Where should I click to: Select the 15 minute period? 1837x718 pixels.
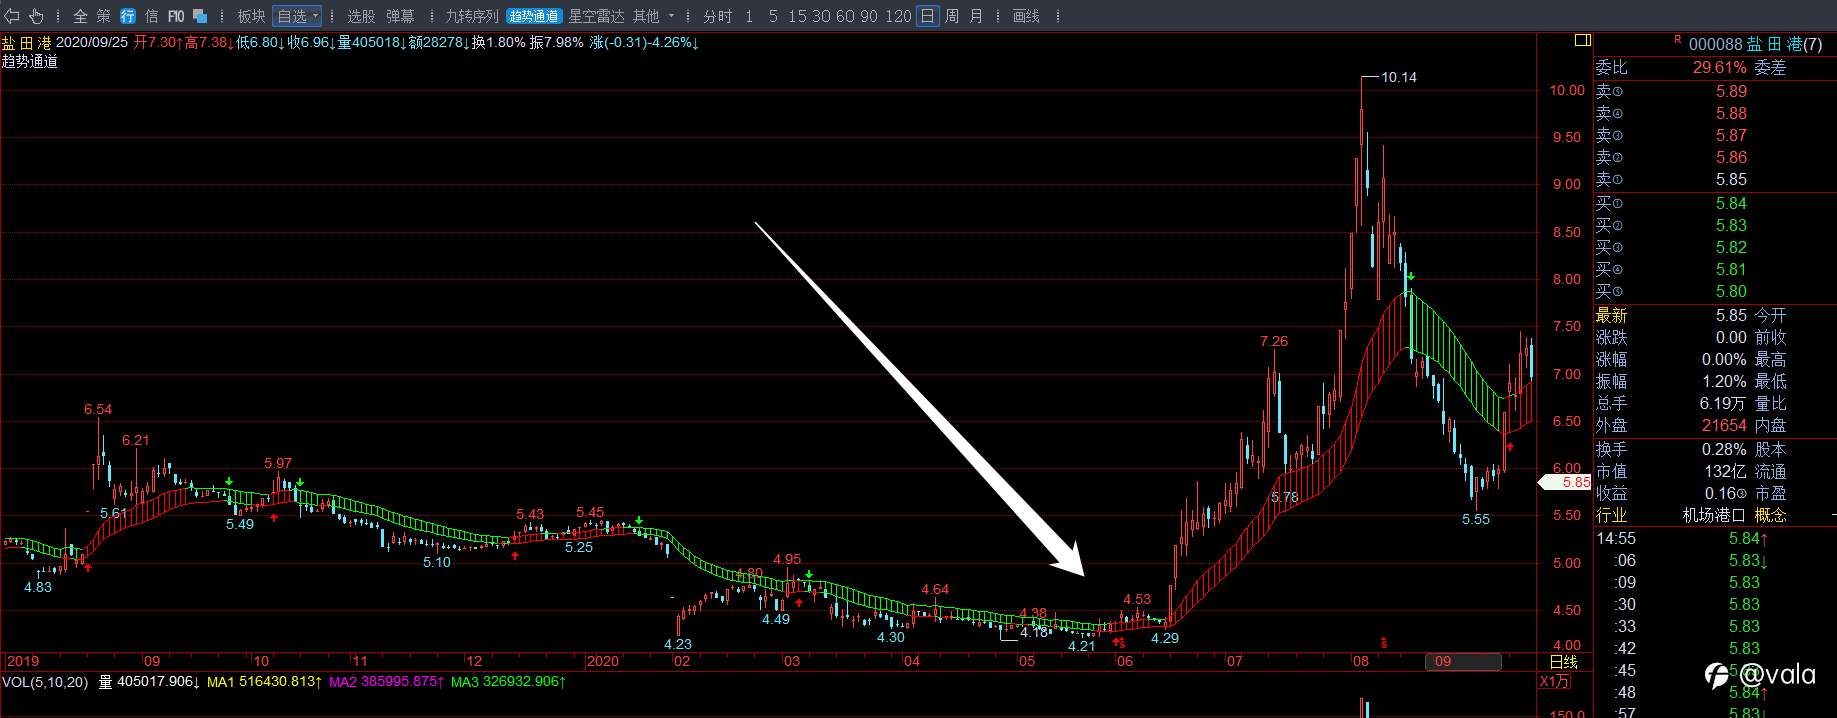click(x=797, y=16)
